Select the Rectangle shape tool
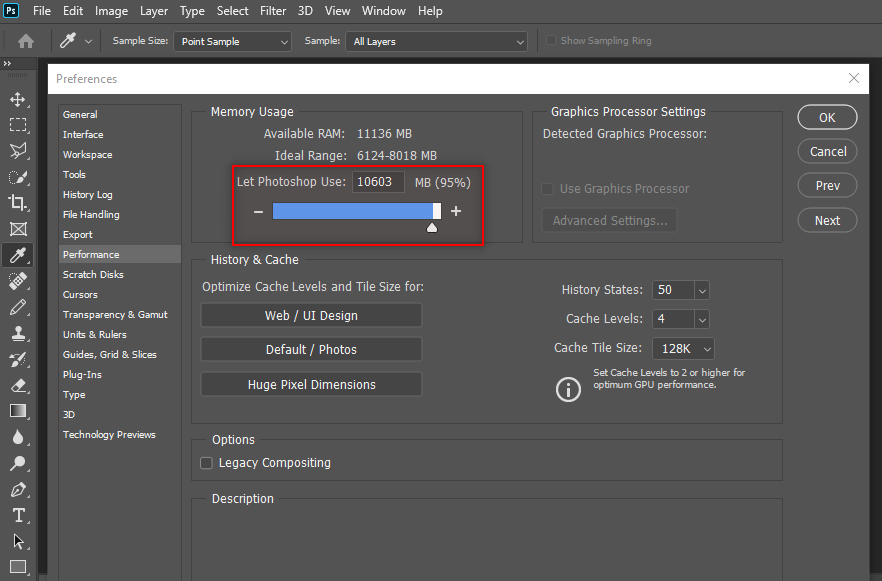 [17, 567]
